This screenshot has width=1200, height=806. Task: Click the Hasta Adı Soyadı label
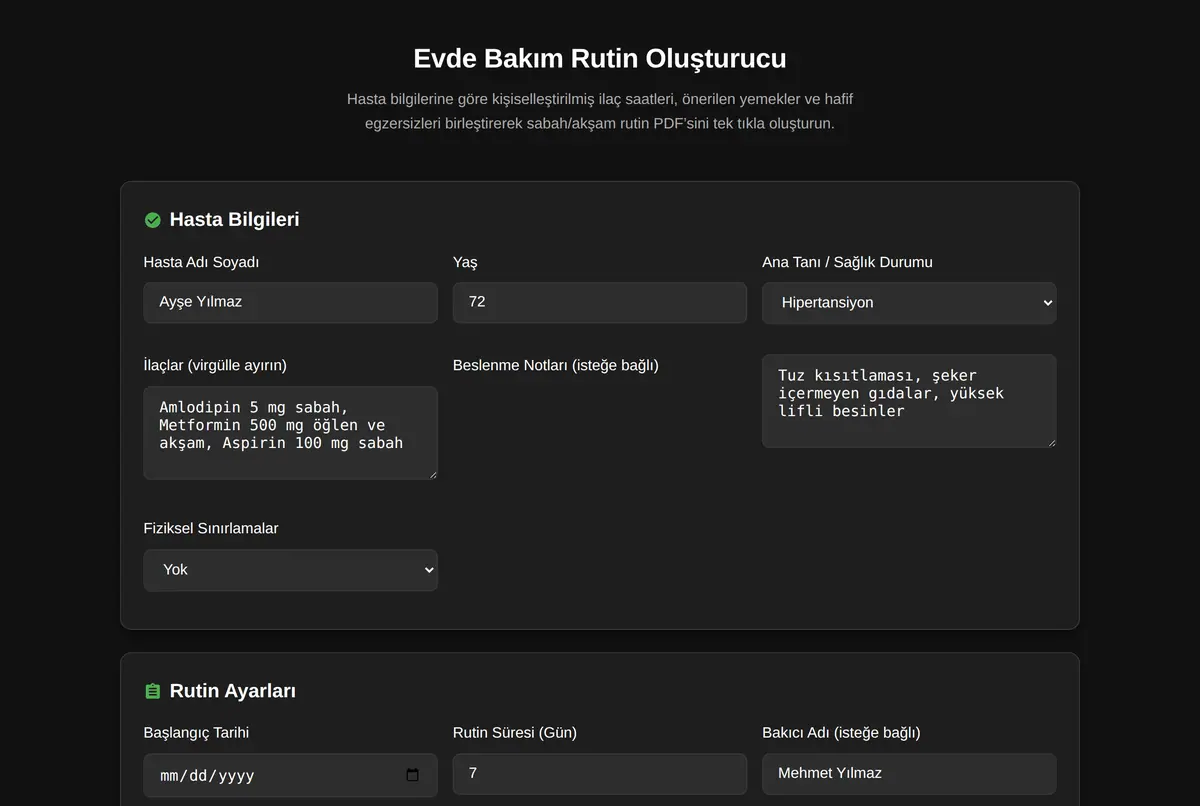pos(201,262)
